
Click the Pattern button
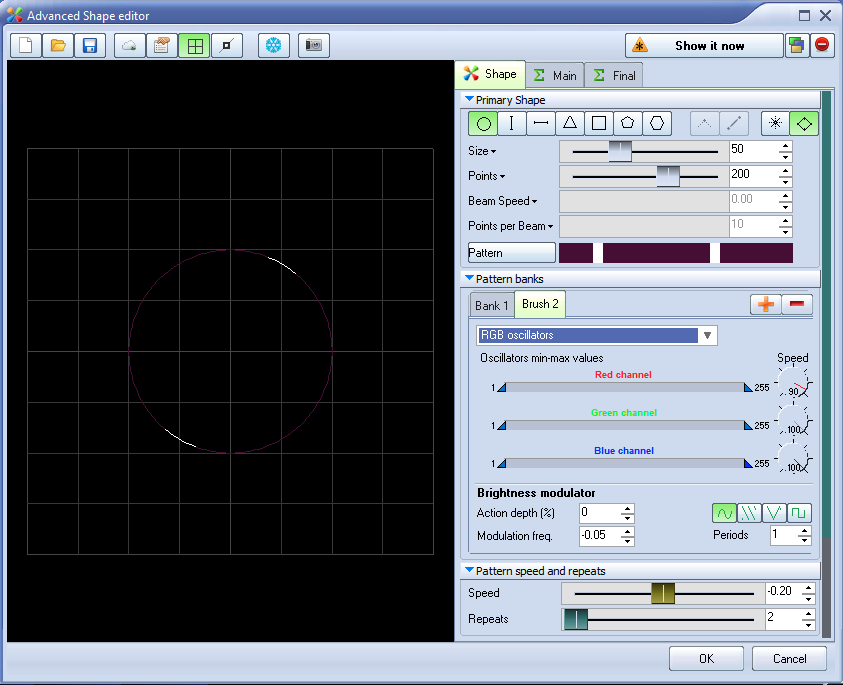(511, 253)
